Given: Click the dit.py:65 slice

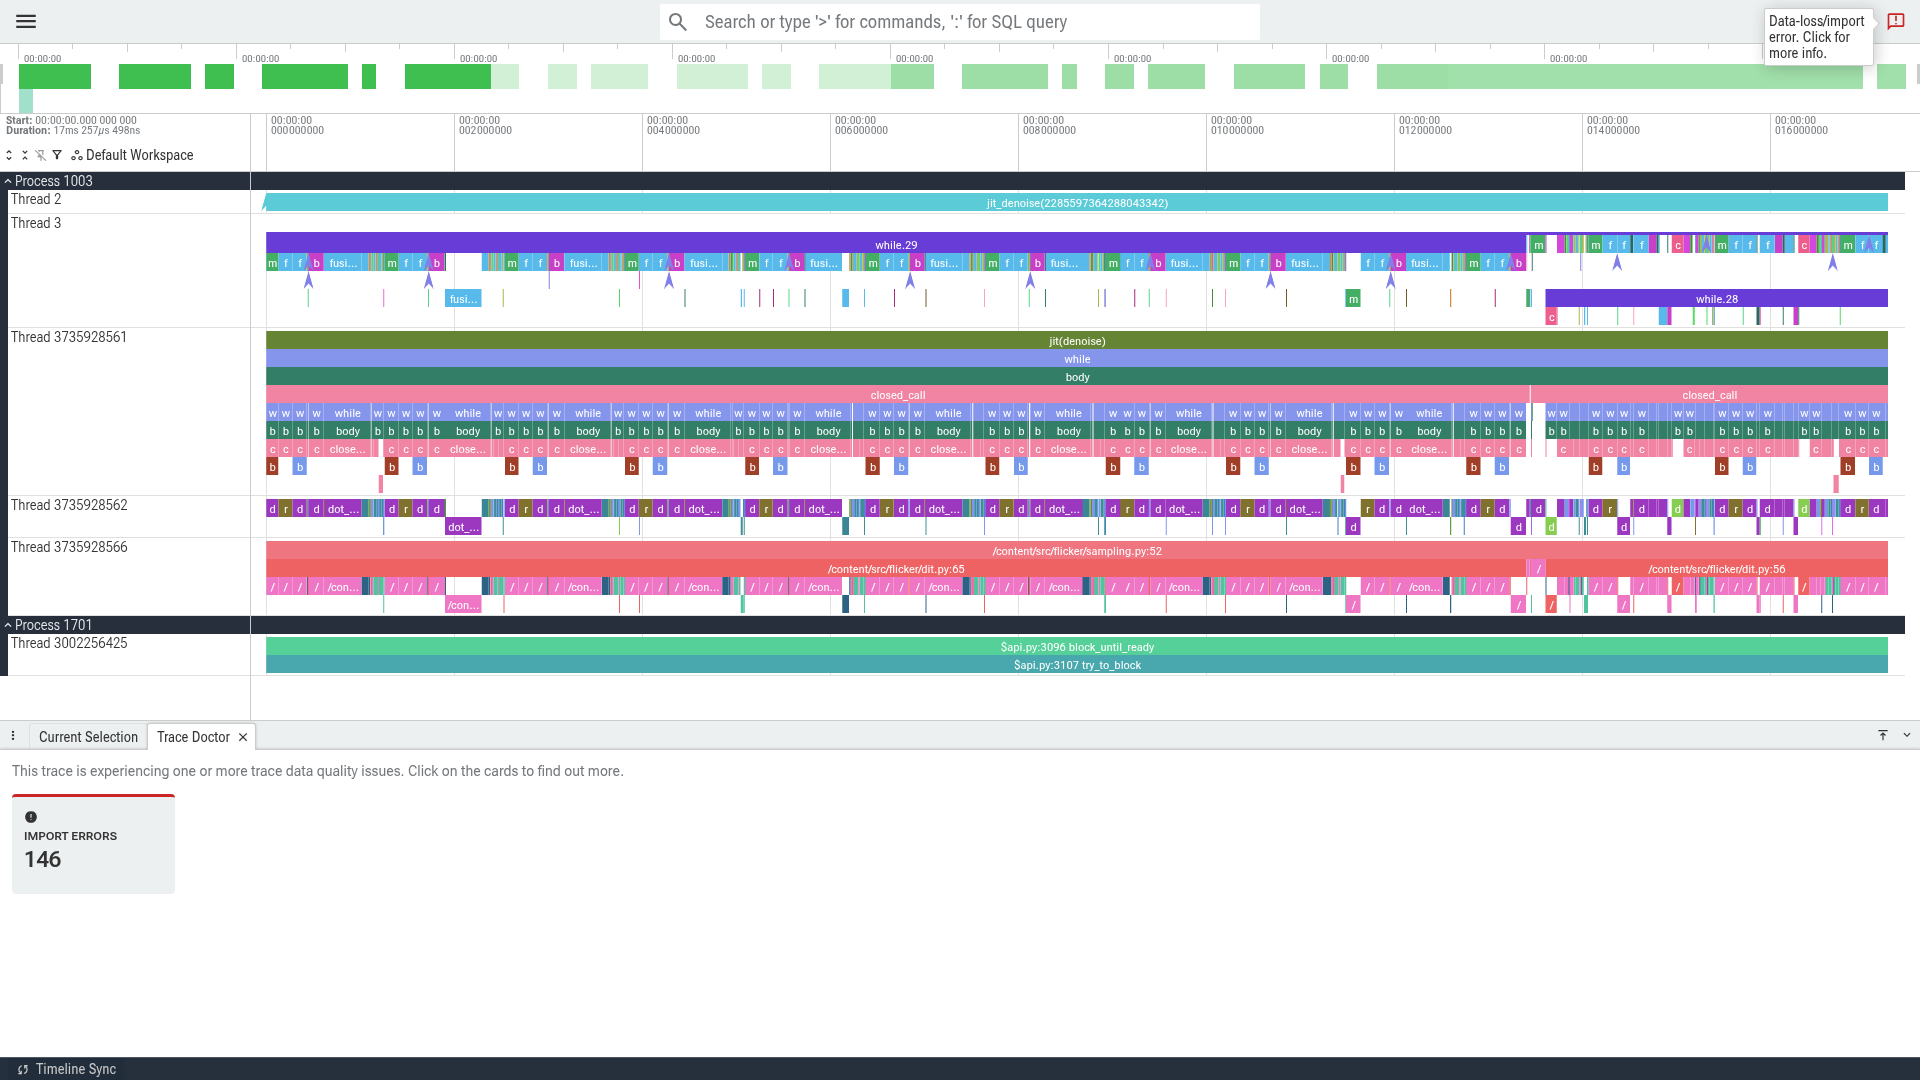Looking at the screenshot, I should 896,569.
